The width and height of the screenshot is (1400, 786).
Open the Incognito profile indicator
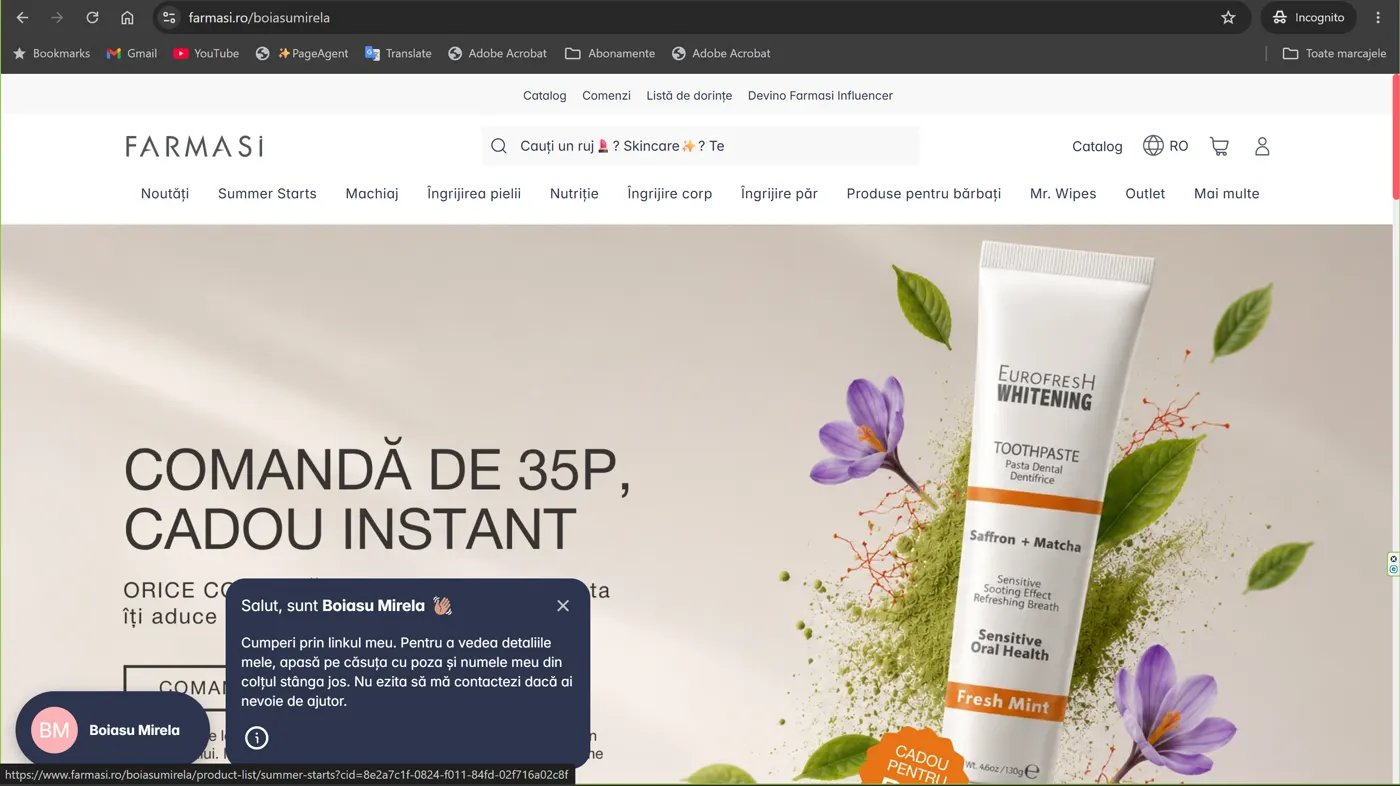(x=1308, y=18)
